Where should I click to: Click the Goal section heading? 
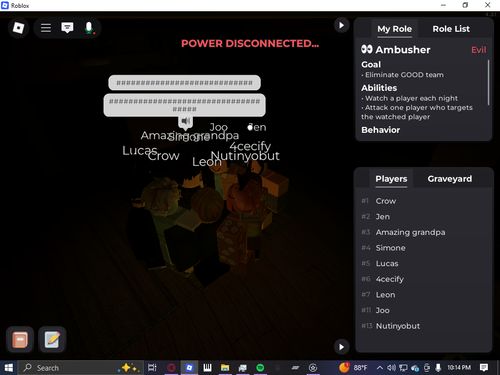[371, 64]
